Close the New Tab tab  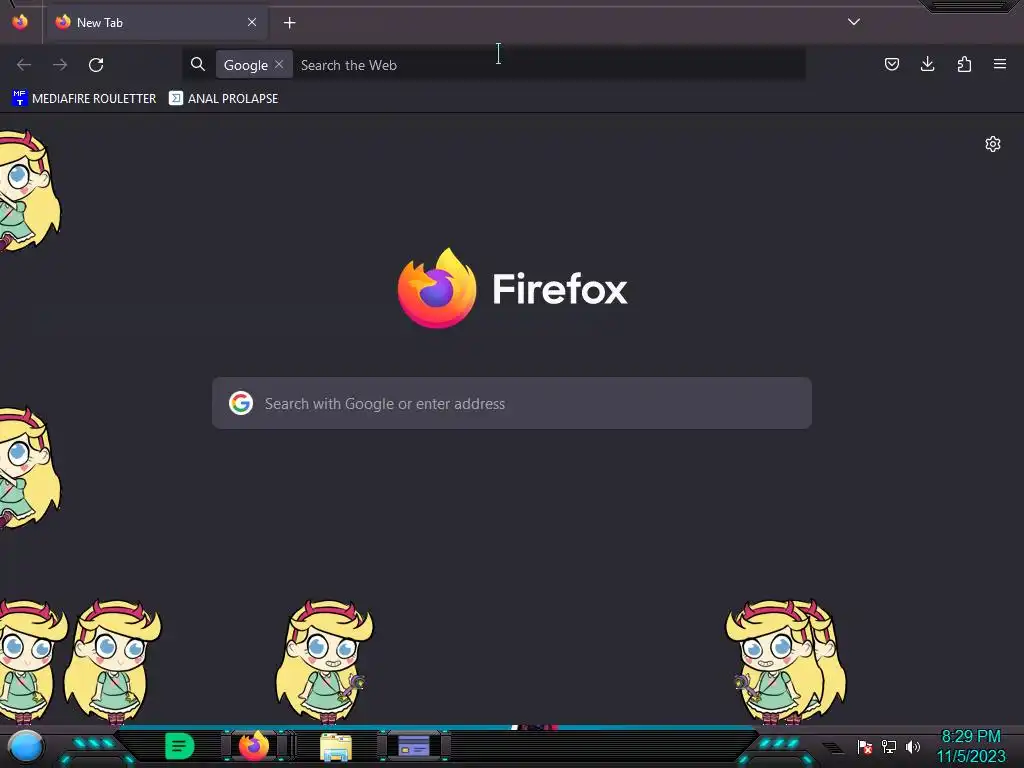coord(252,22)
